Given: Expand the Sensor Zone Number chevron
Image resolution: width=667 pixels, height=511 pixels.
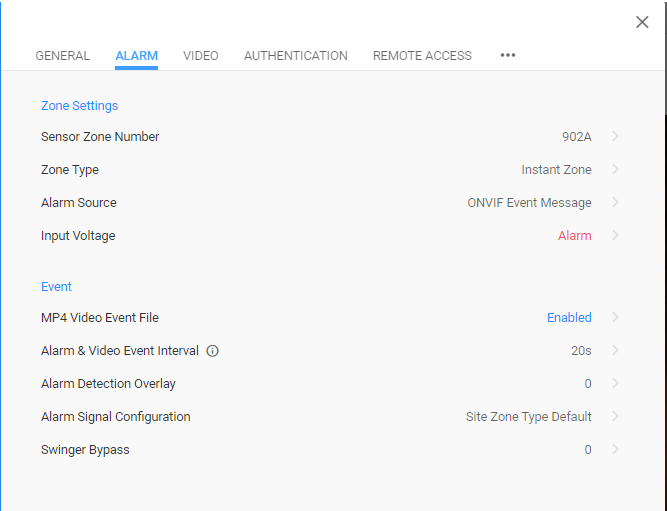Looking at the screenshot, I should (615, 136).
